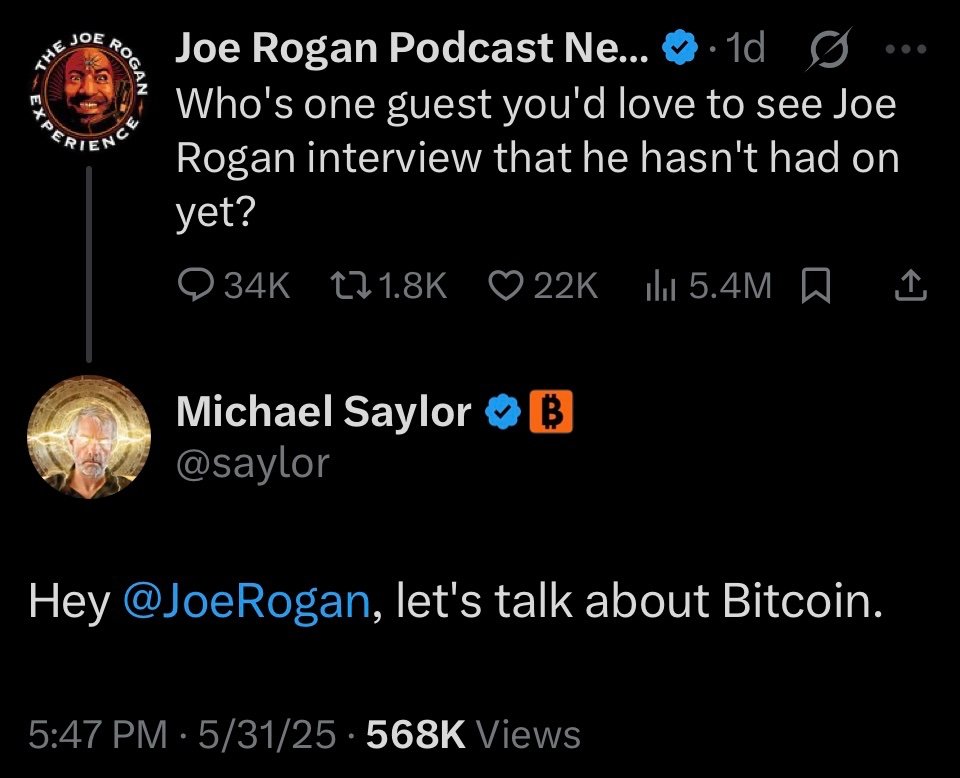Image resolution: width=960 pixels, height=778 pixels.
Task: Click the Bitcoin emoji beside Michael Saylor
Action: pos(551,411)
